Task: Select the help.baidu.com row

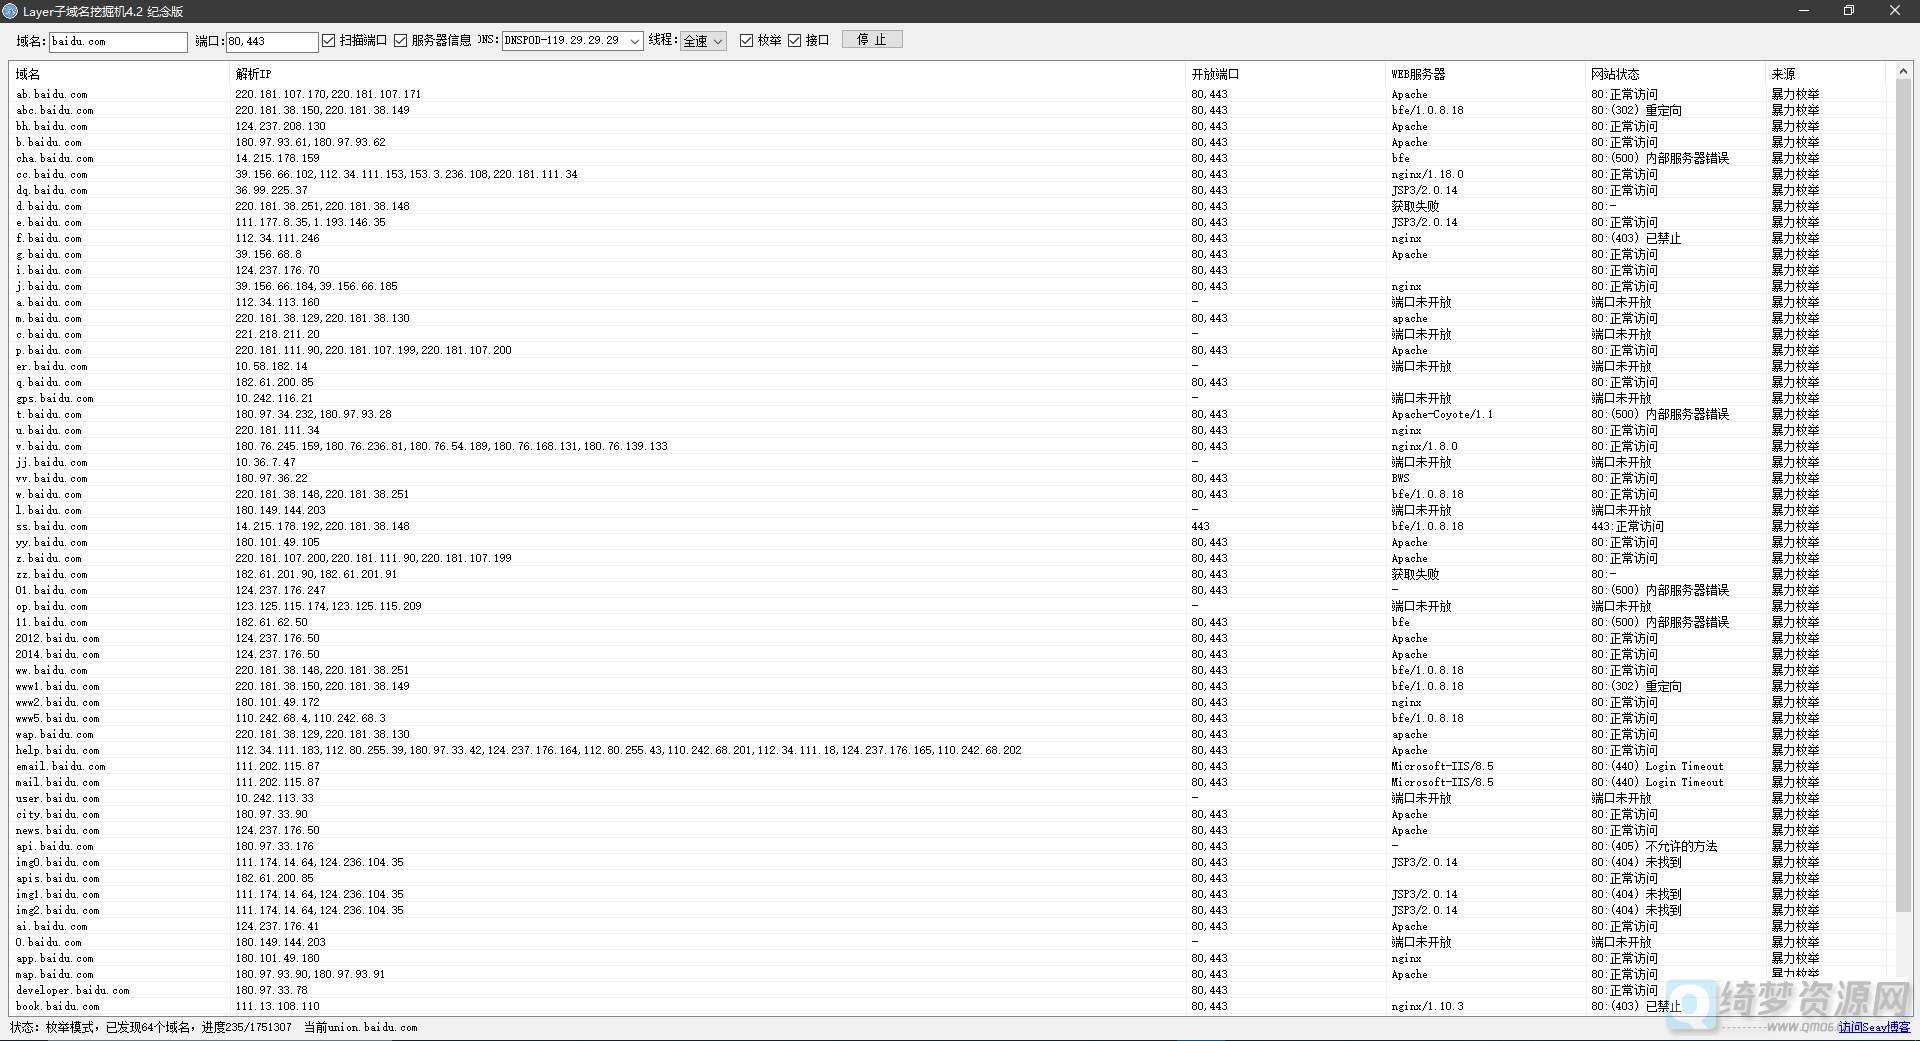Action: coord(950,750)
